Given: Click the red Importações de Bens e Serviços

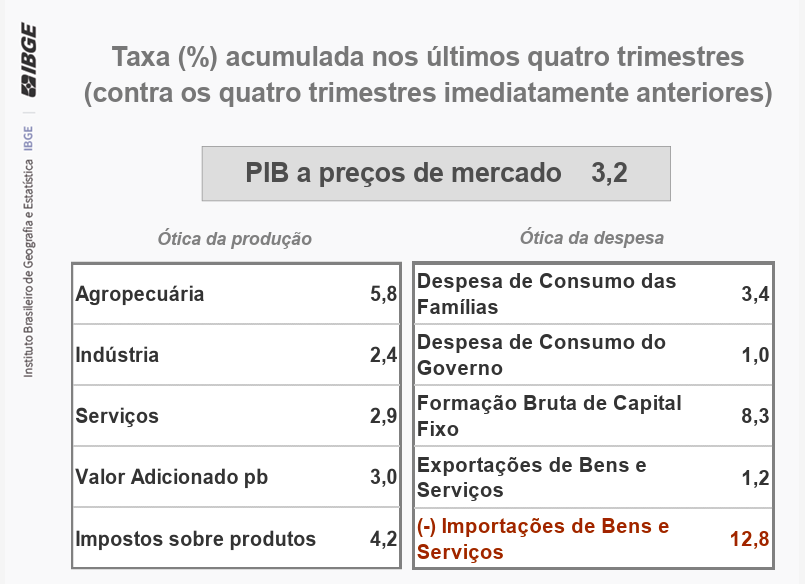Looking at the screenshot, I should pyautogui.click(x=543, y=538).
